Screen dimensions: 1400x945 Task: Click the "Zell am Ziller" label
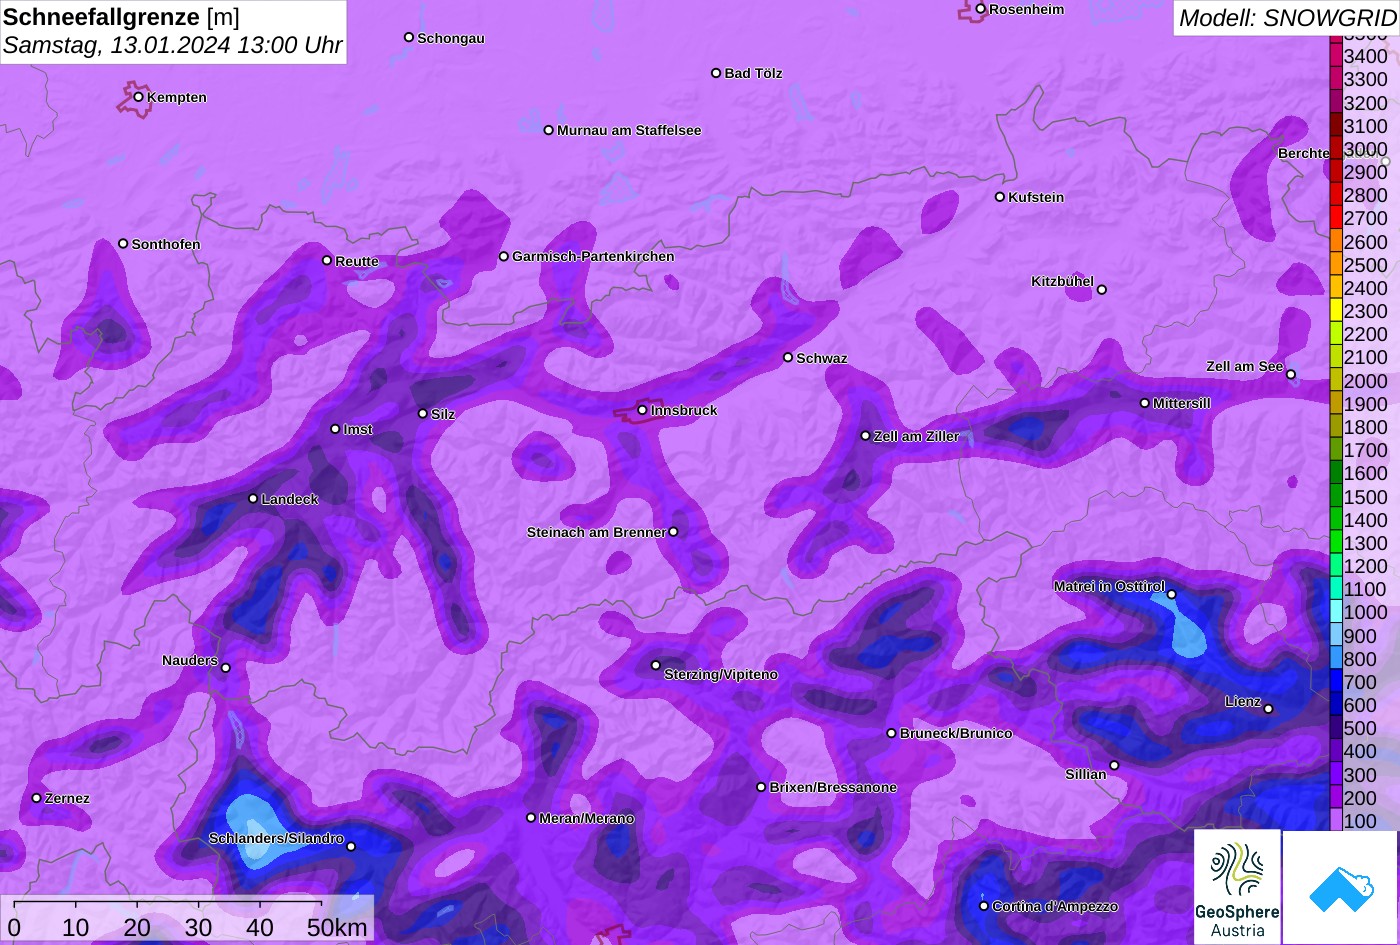pos(916,436)
